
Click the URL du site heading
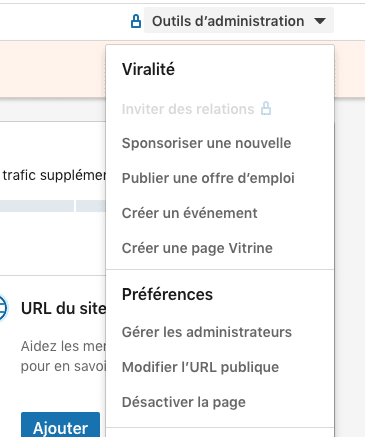click(63, 308)
